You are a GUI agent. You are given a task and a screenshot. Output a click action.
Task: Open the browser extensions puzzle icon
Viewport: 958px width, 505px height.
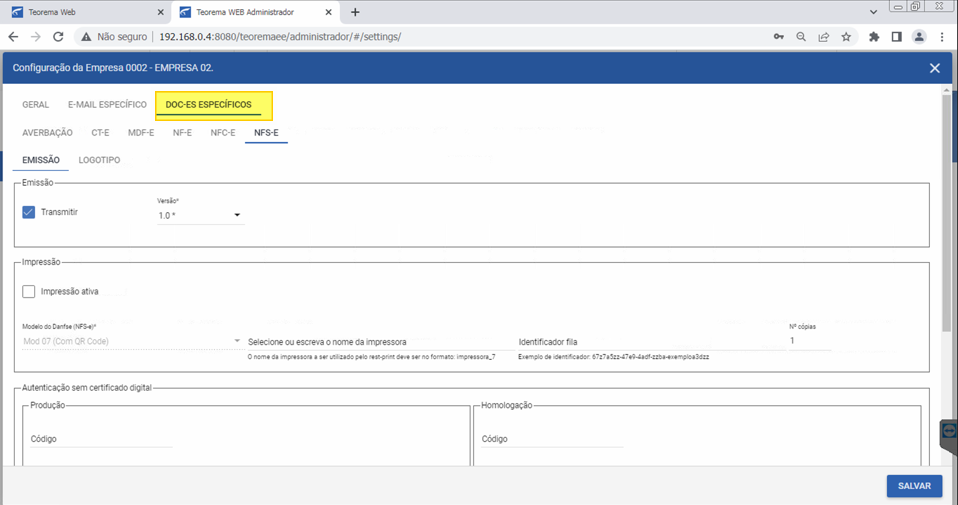[874, 37]
